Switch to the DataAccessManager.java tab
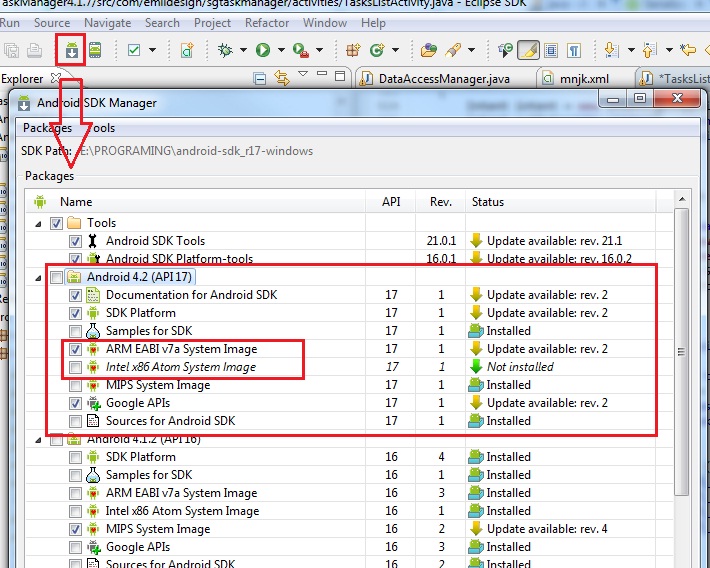The width and height of the screenshot is (710, 568). click(x=444, y=79)
